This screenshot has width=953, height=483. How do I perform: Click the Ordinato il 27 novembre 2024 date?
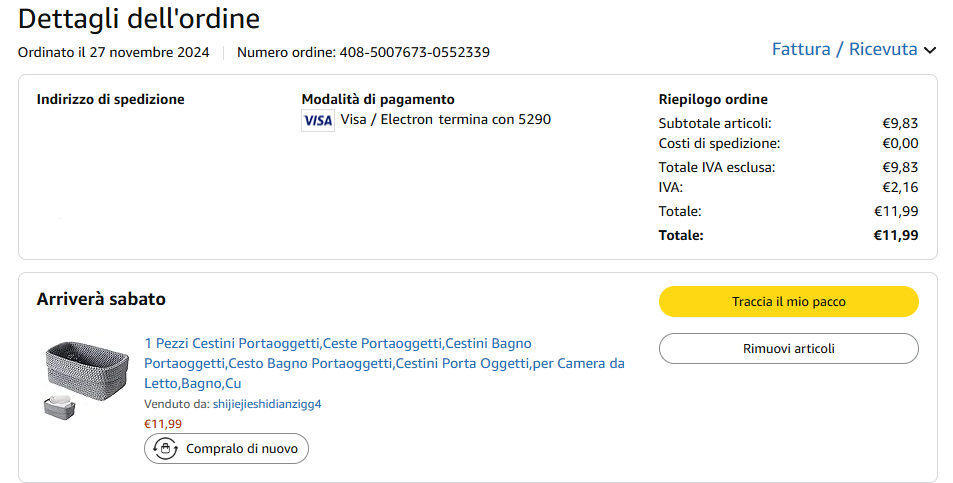pos(114,52)
